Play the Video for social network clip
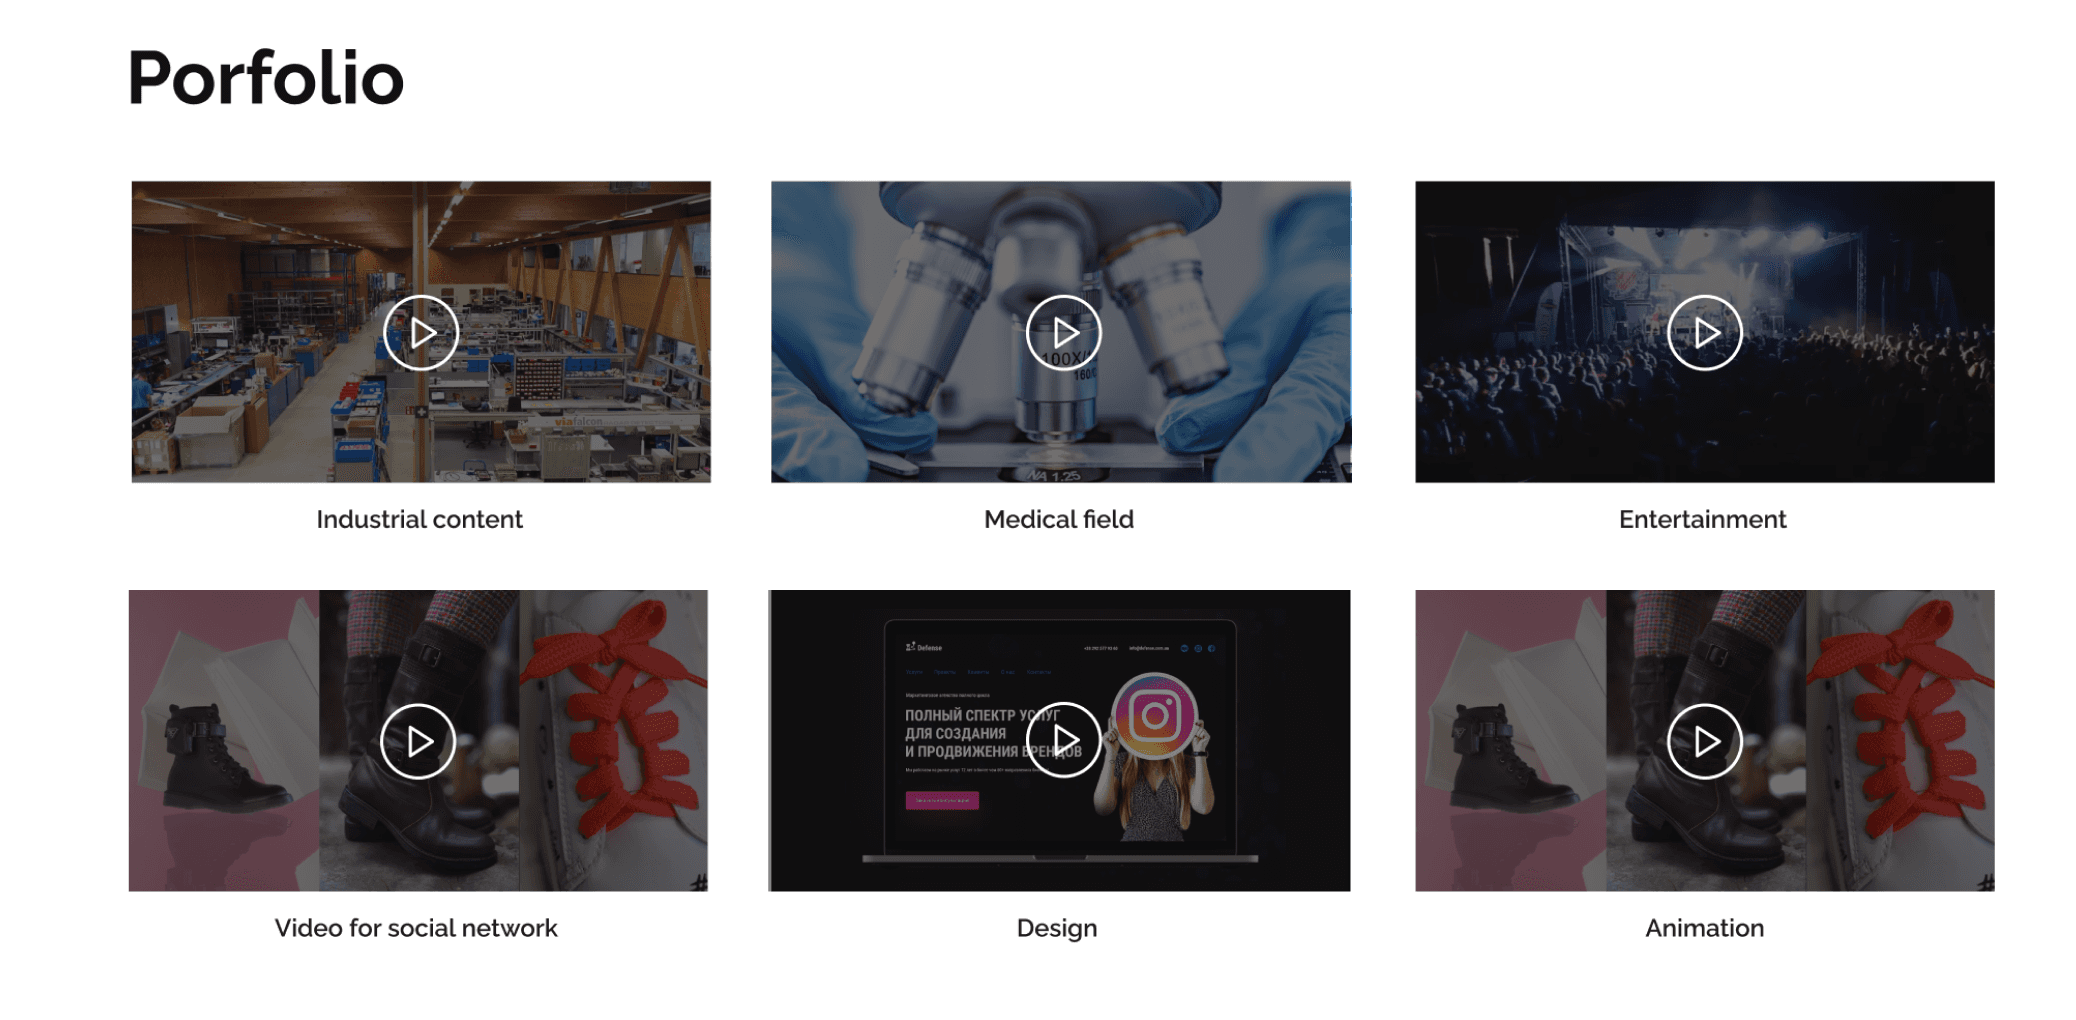Viewport: 2076px width, 1020px height. click(x=418, y=741)
